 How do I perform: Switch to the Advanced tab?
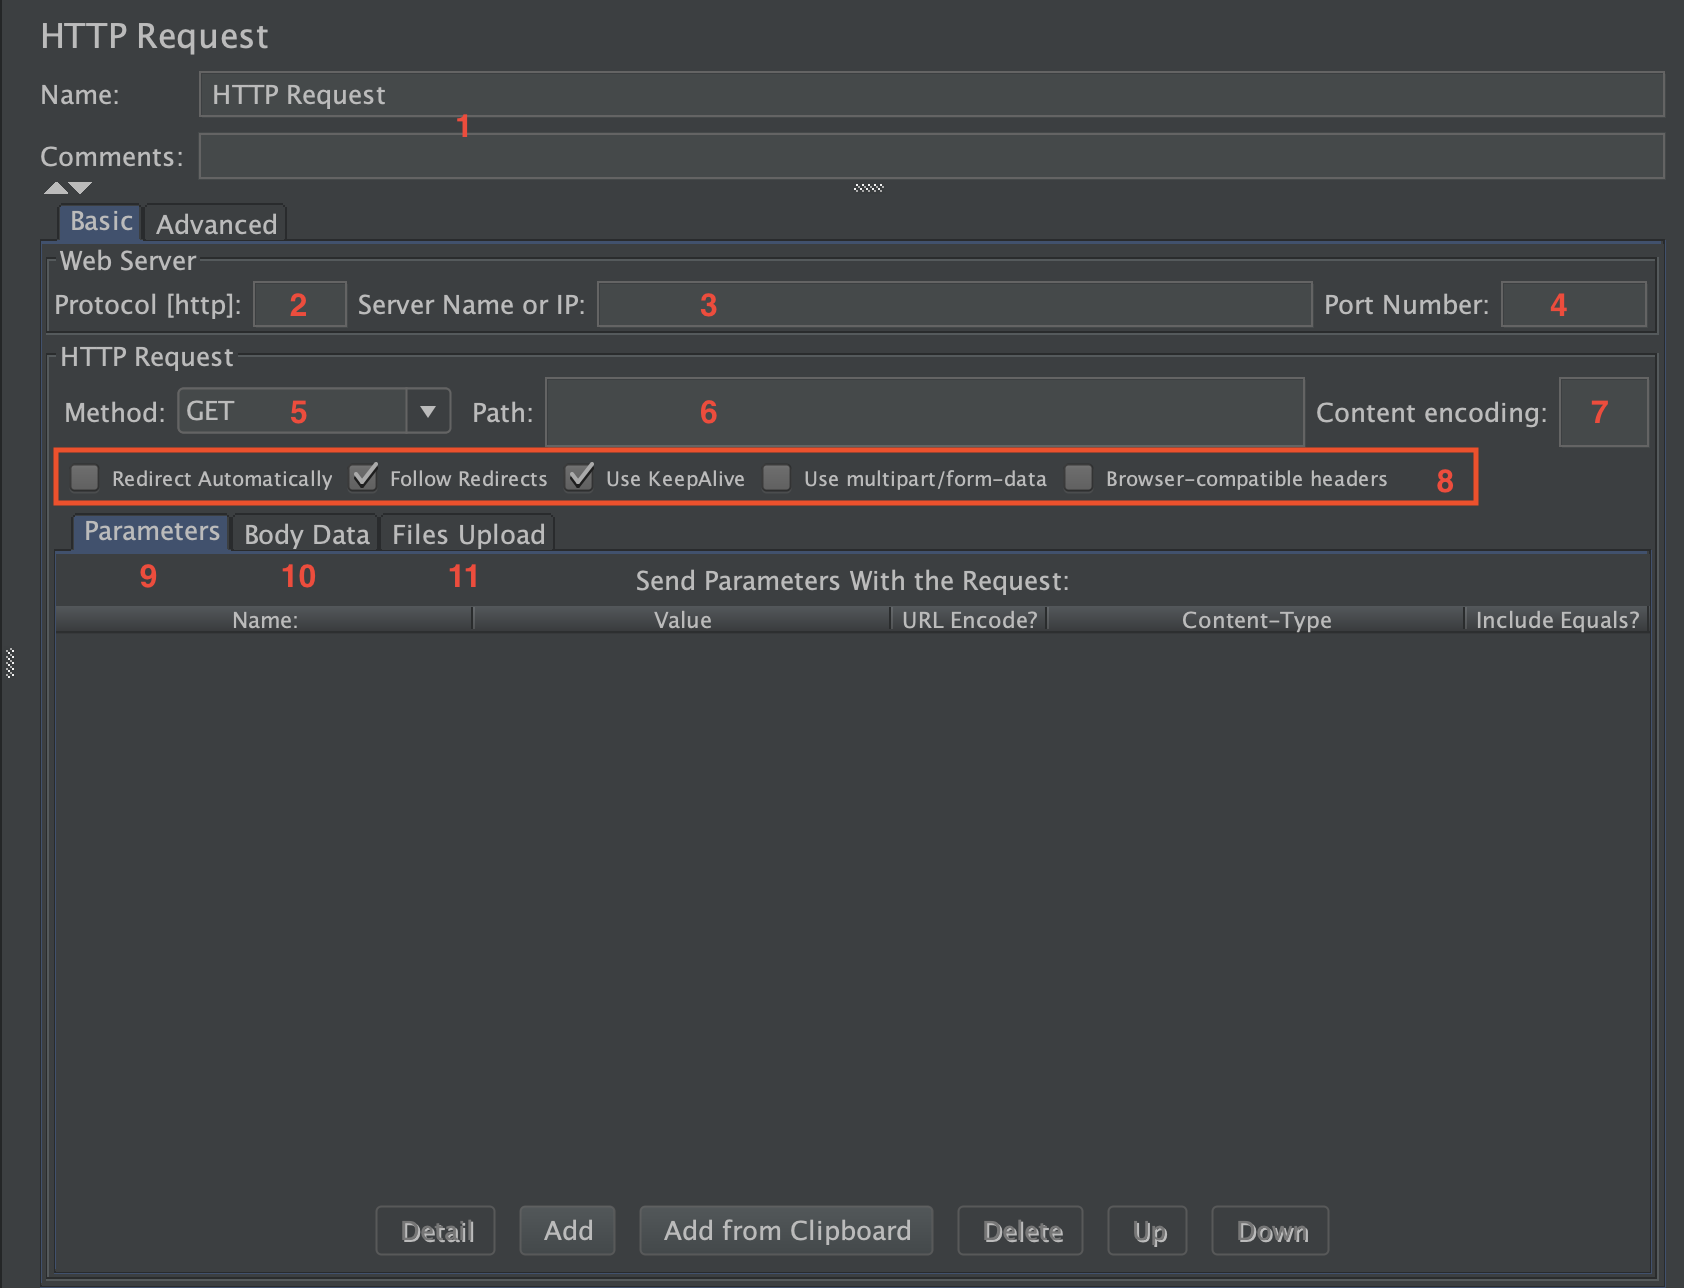(216, 224)
